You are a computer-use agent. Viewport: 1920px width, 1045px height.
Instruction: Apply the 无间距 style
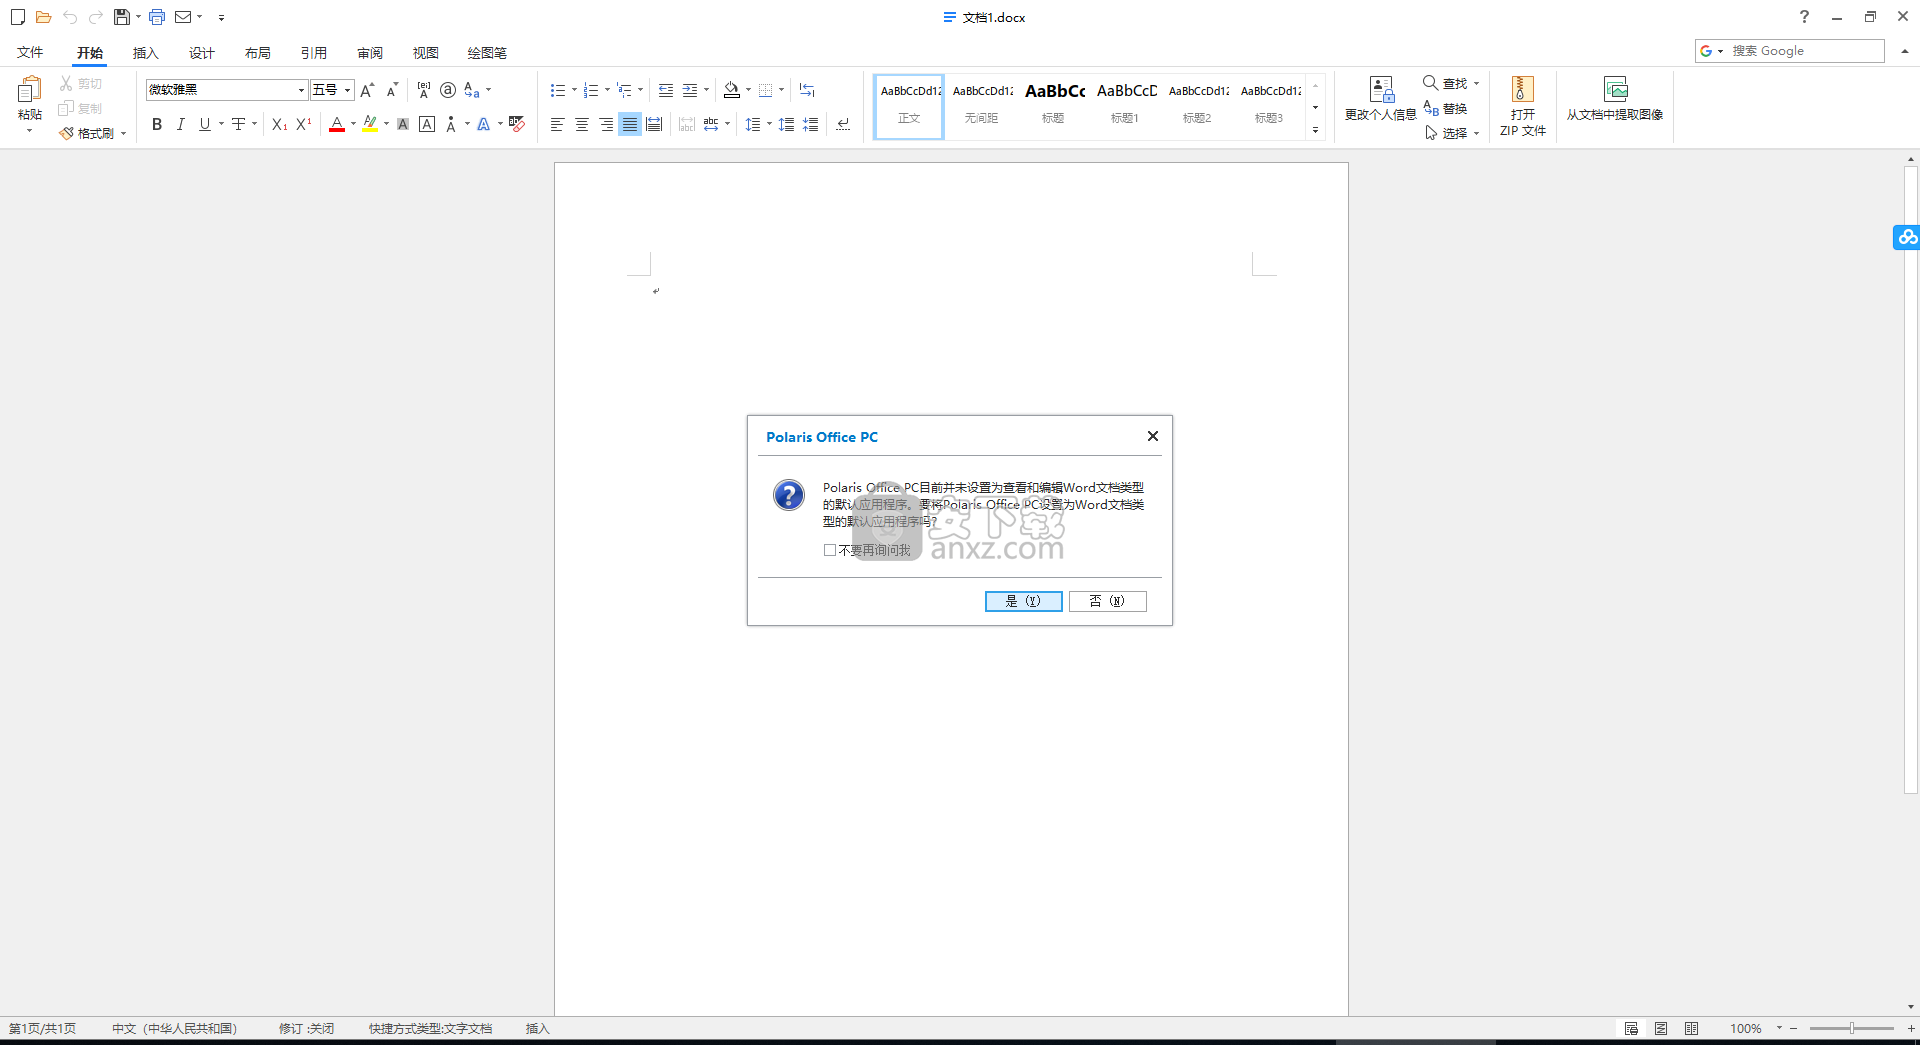point(981,105)
